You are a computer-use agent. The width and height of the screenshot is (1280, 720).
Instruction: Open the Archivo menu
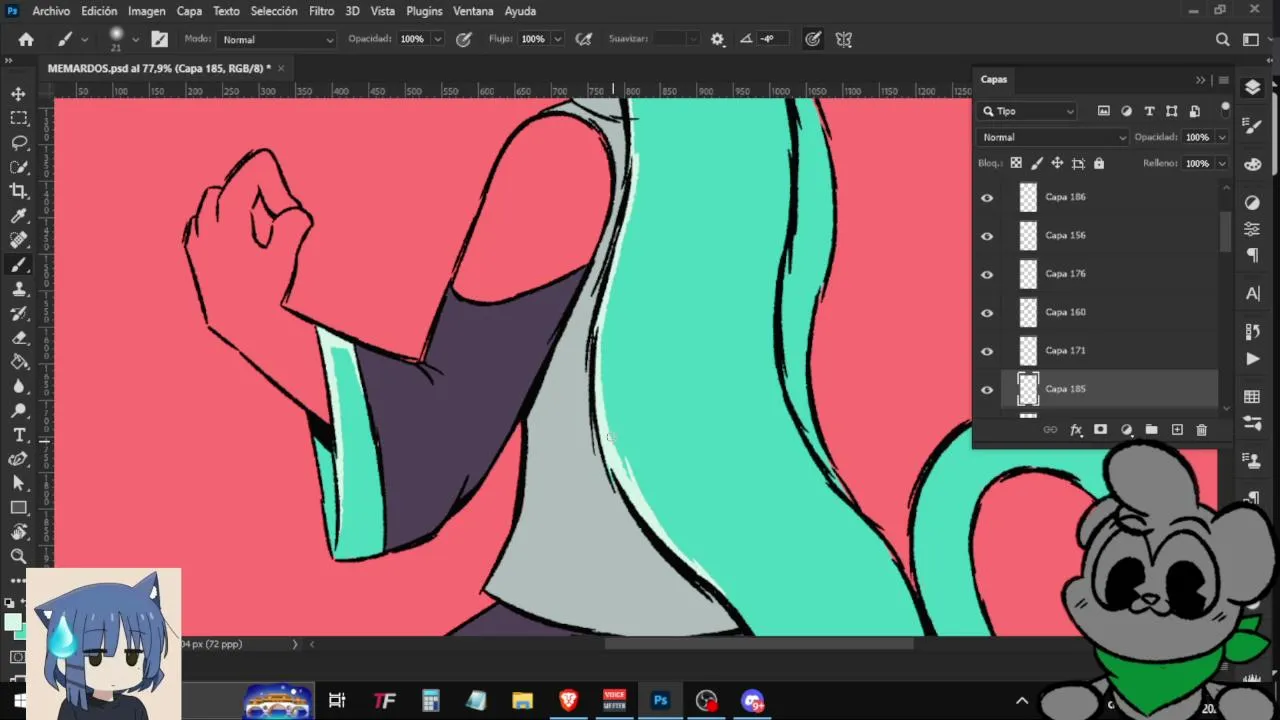pyautogui.click(x=51, y=11)
